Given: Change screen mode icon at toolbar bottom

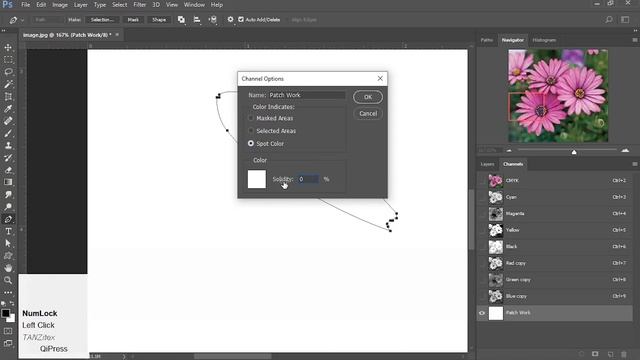Looking at the screenshot, I should point(8,344).
